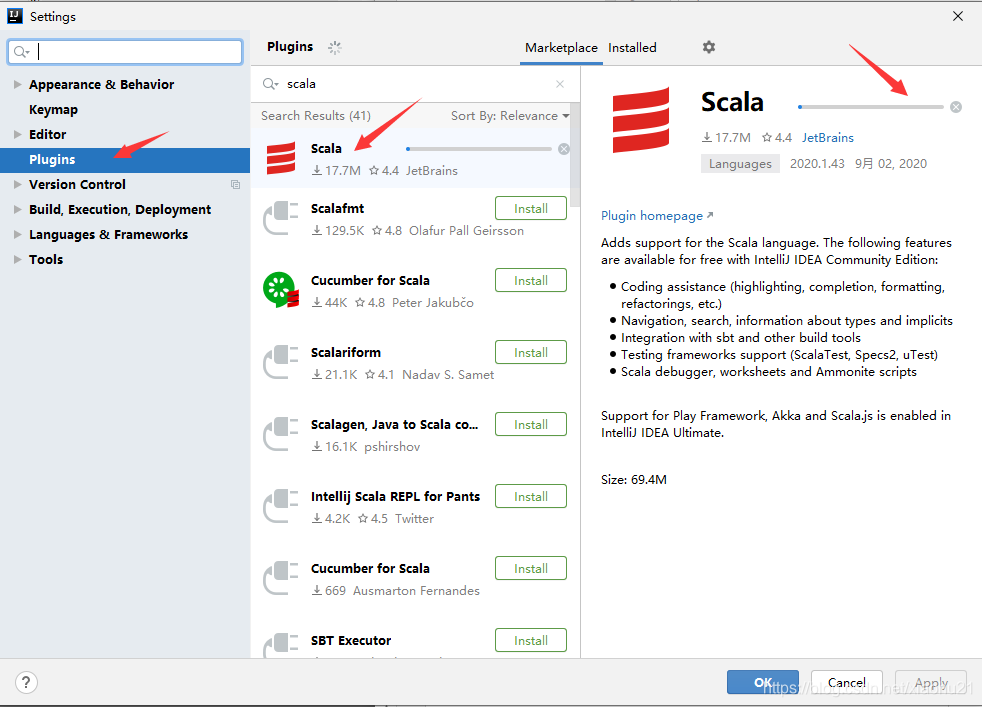Open plugin search options magnifier icon
This screenshot has height=707, width=982.
271,84
